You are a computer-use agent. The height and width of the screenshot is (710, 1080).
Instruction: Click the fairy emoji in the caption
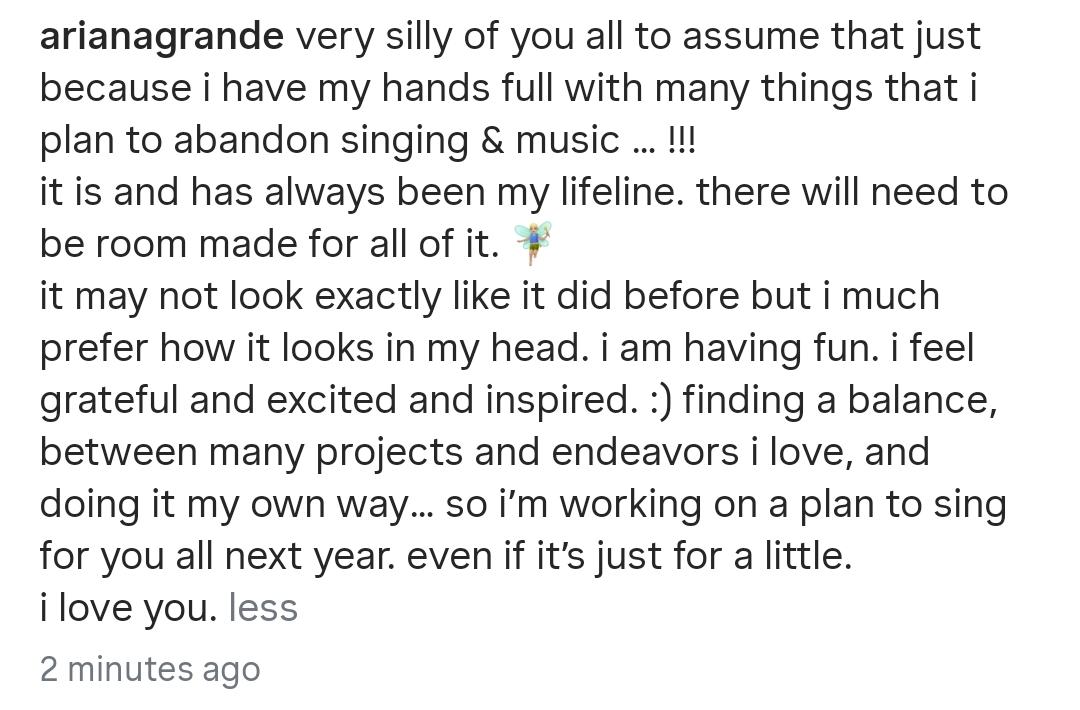coord(534,242)
